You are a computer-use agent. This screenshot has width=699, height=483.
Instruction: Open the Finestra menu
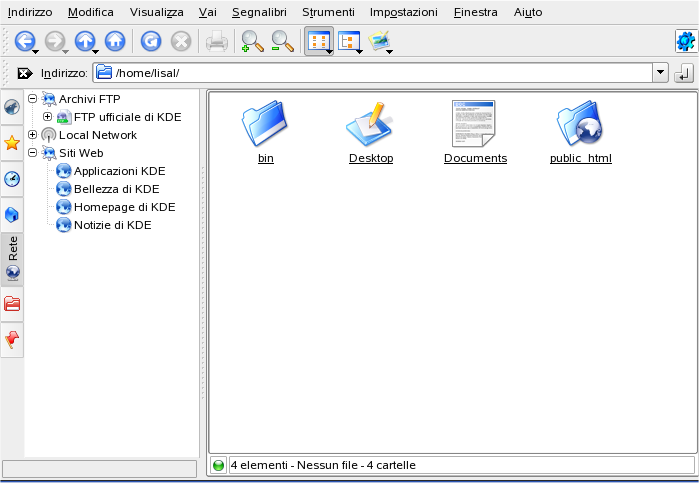[x=476, y=12]
